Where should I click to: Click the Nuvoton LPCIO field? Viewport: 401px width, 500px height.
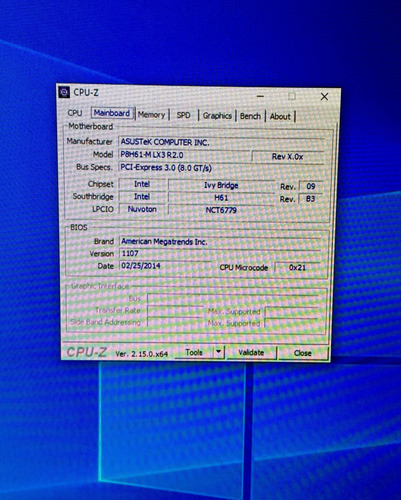point(142,209)
